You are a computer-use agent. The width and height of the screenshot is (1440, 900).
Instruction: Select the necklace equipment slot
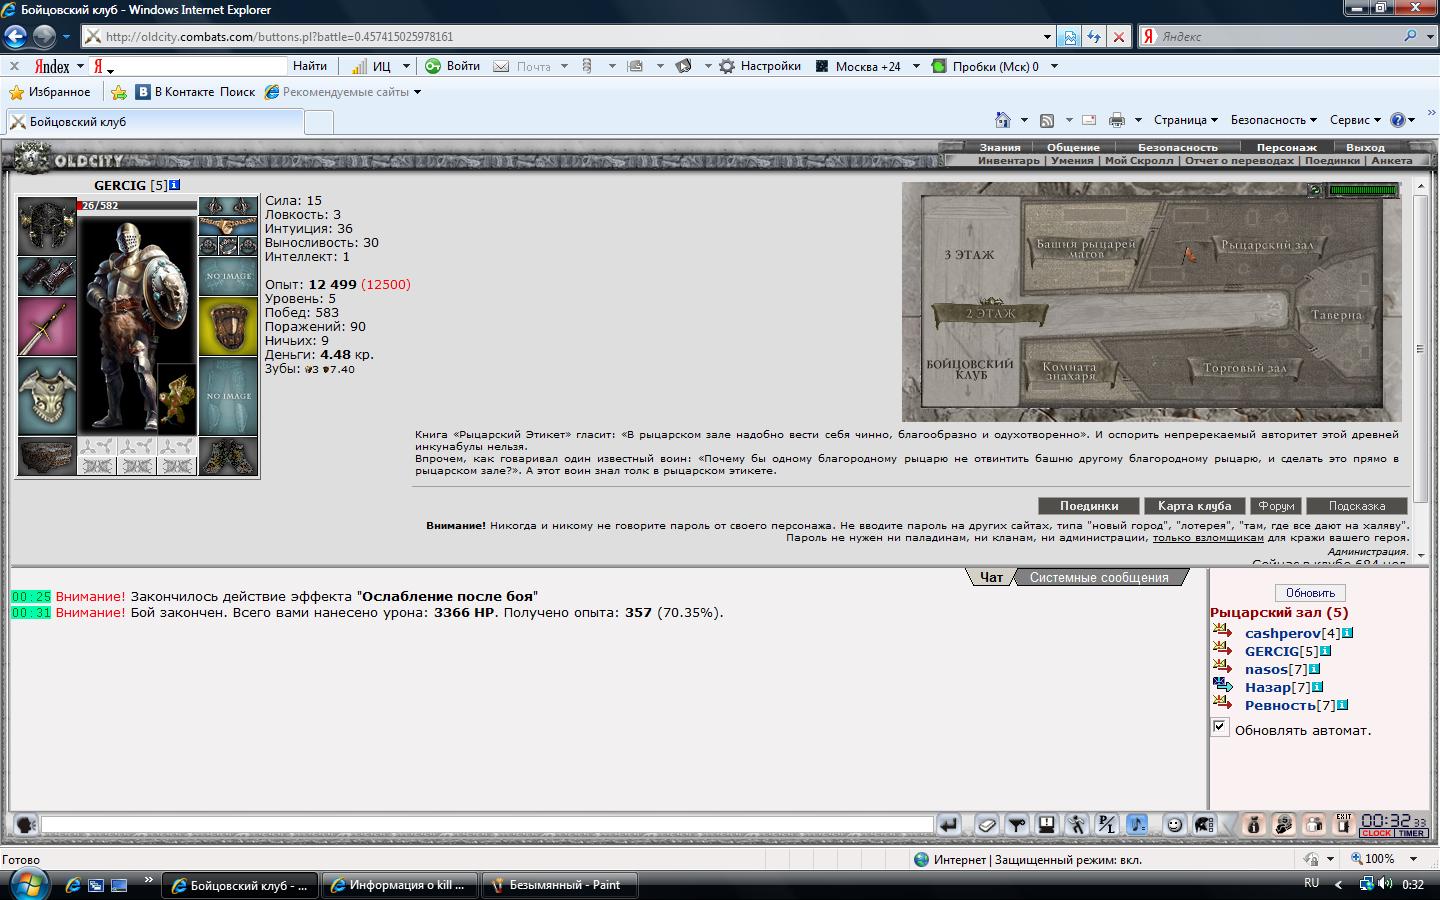pos(228,226)
